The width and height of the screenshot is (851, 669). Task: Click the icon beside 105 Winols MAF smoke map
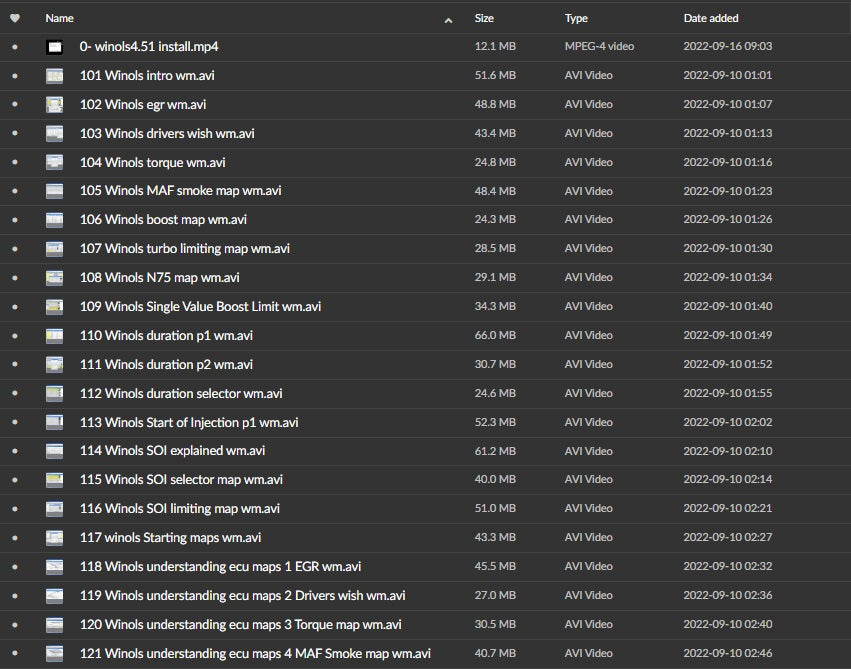tap(55, 191)
